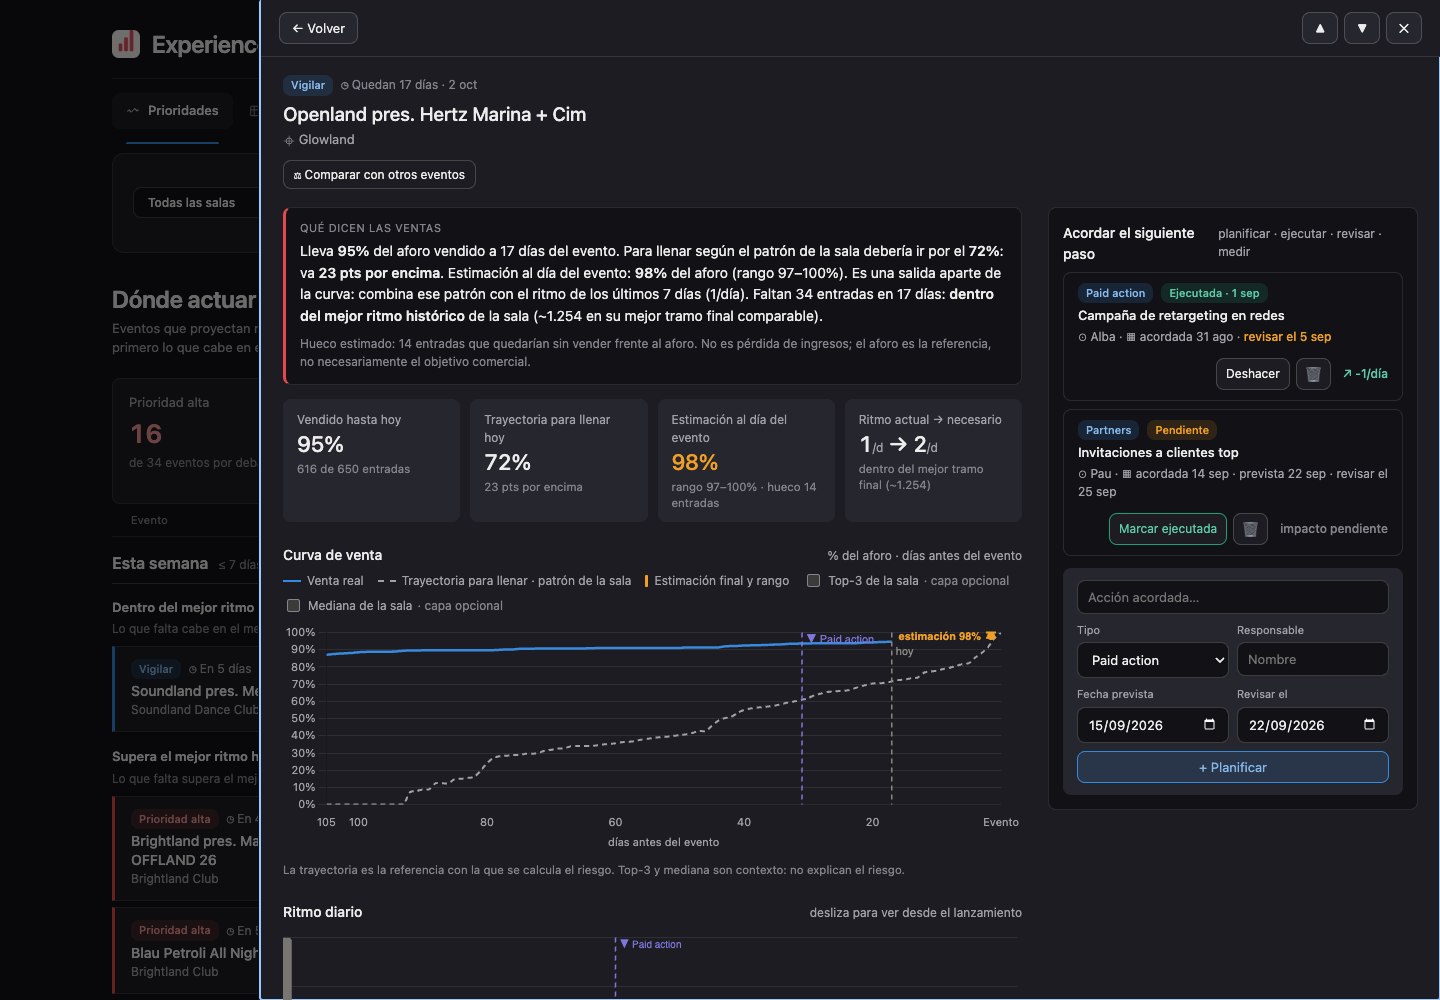The image size is (1440, 1000).
Task: Delete the Campaña de retargeting action
Action: 1313,374
